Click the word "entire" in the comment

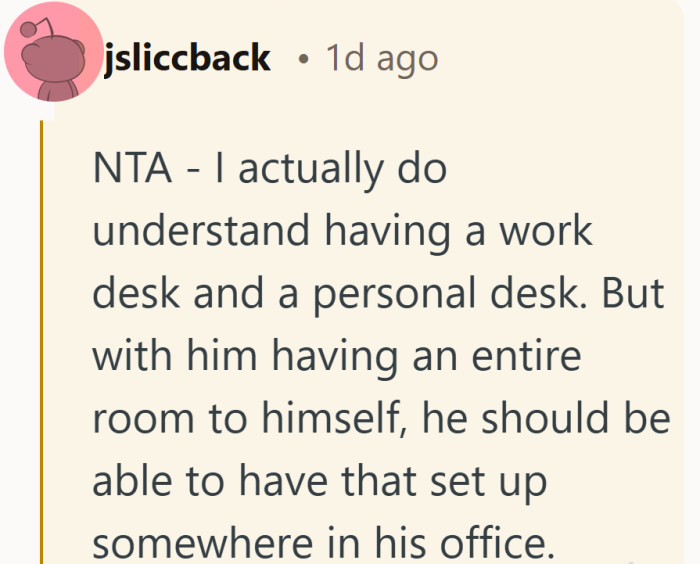point(531,356)
